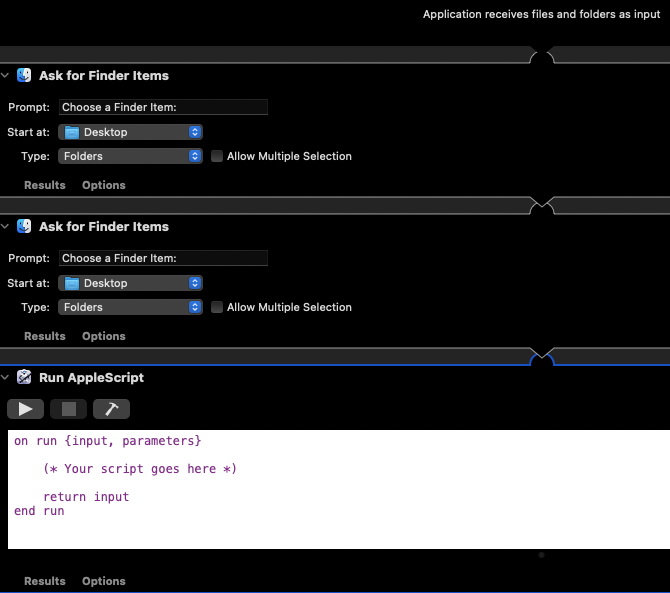Enable Allow Multiple Selection in the first action
Image resolution: width=670 pixels, height=593 pixels.
tap(217, 156)
